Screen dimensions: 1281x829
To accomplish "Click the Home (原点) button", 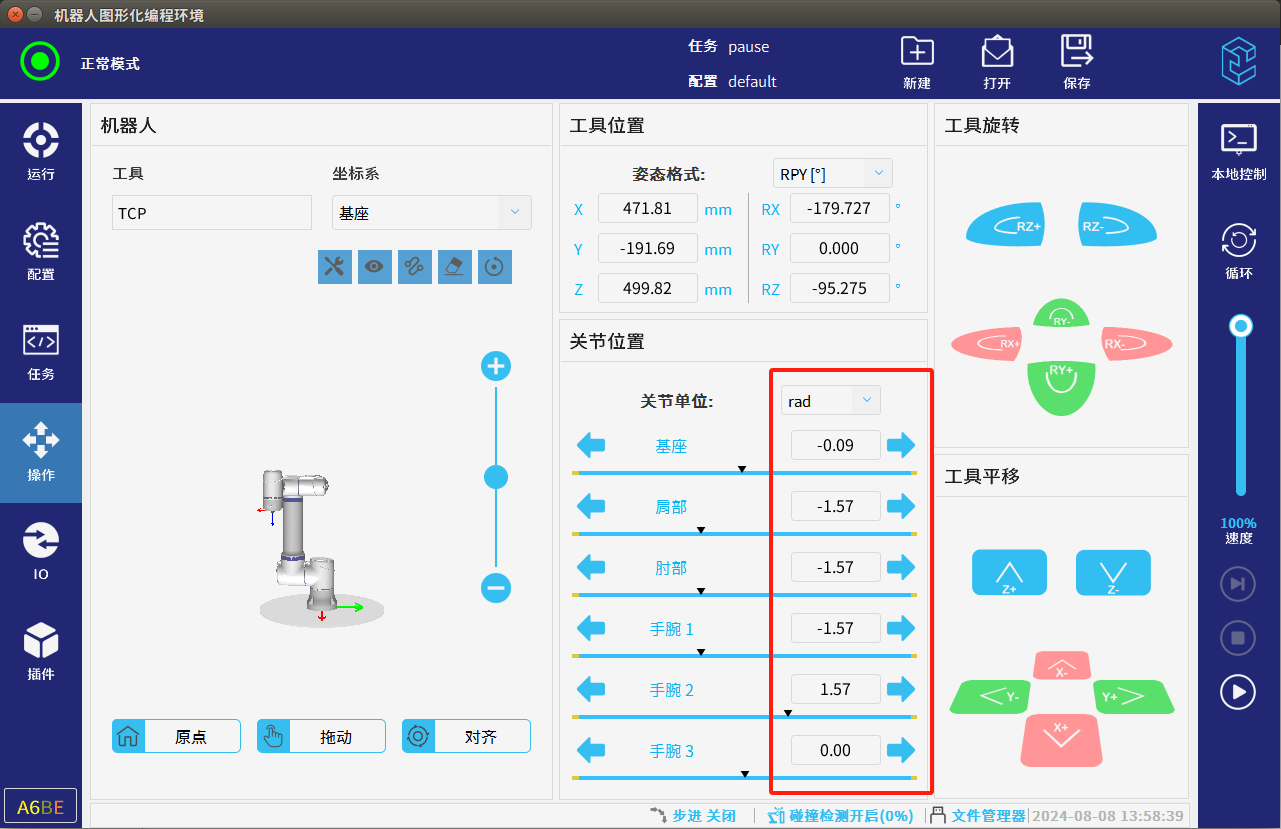I will pos(176,737).
